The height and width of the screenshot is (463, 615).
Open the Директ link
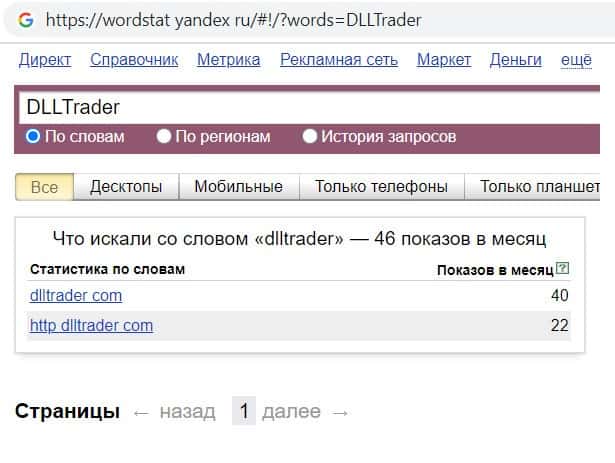click(45, 60)
